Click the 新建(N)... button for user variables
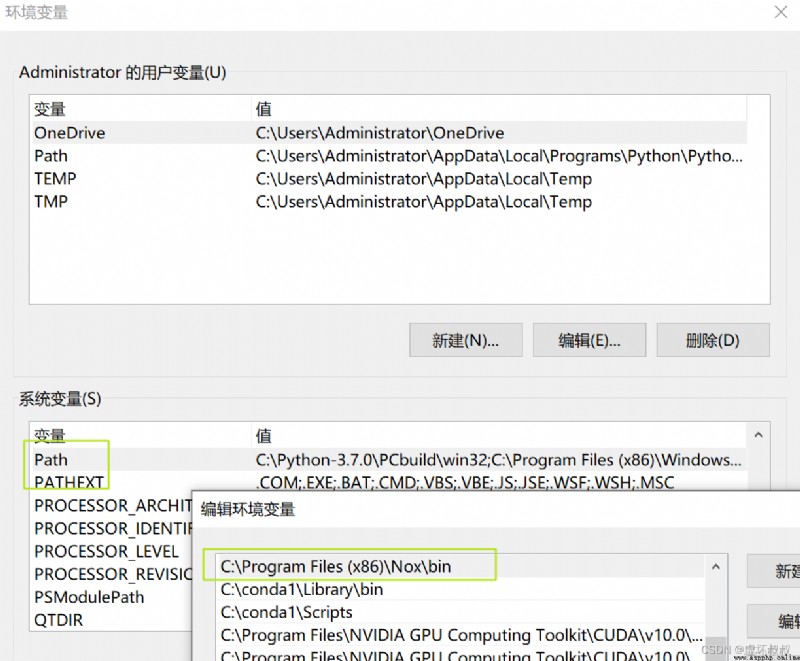The width and height of the screenshot is (800, 661). [x=466, y=340]
